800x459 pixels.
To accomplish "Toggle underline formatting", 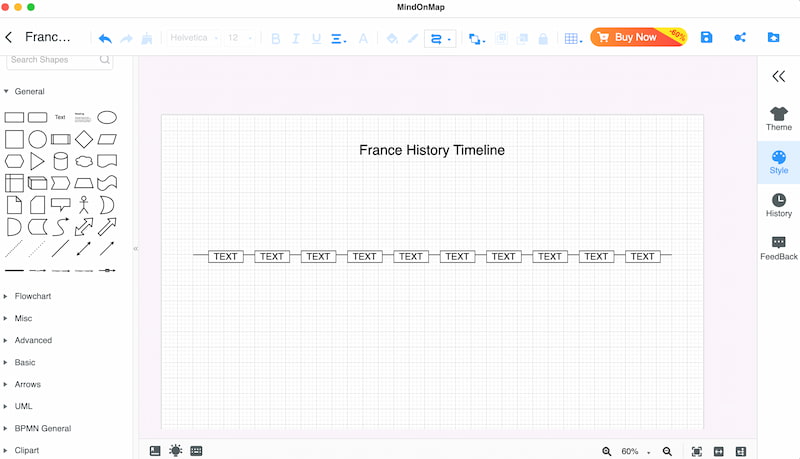I will [x=316, y=38].
